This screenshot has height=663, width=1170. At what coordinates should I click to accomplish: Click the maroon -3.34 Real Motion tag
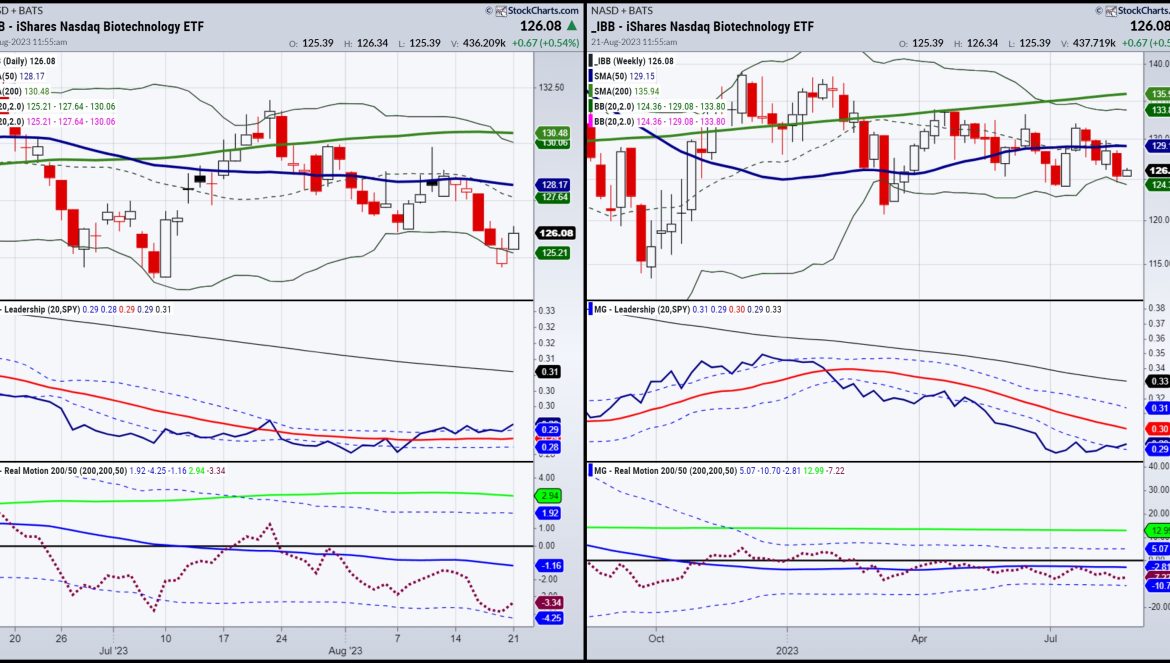coord(549,603)
